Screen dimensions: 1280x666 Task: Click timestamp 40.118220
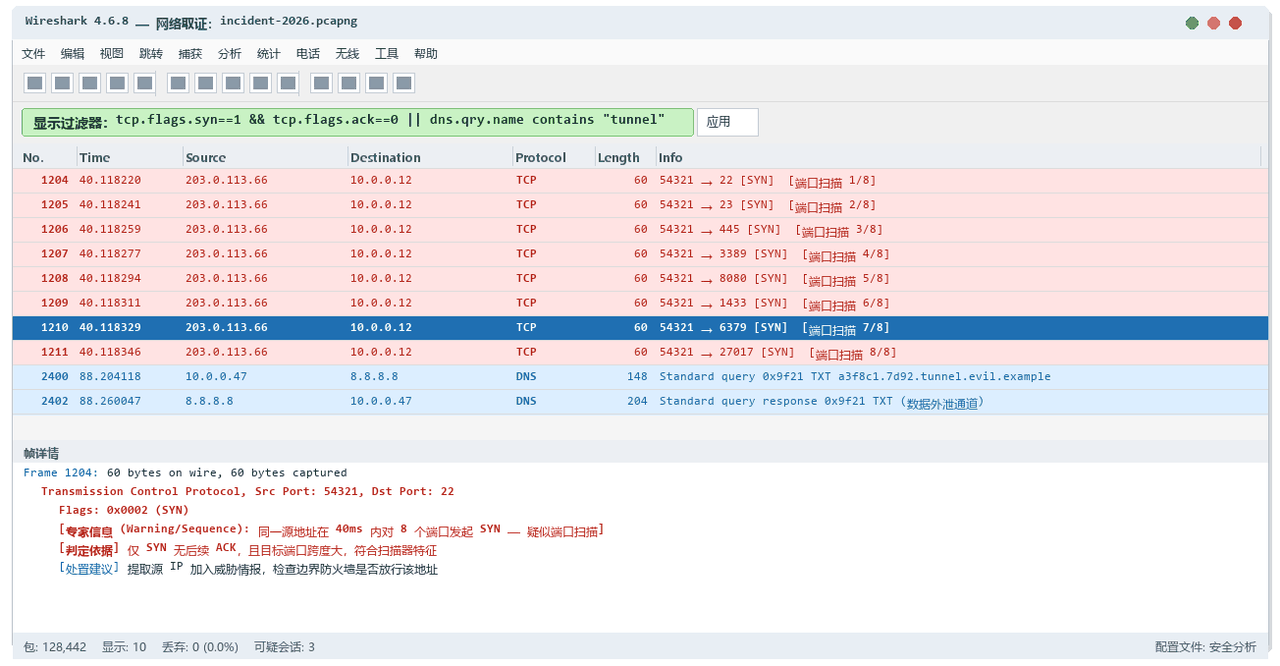[x=110, y=180]
